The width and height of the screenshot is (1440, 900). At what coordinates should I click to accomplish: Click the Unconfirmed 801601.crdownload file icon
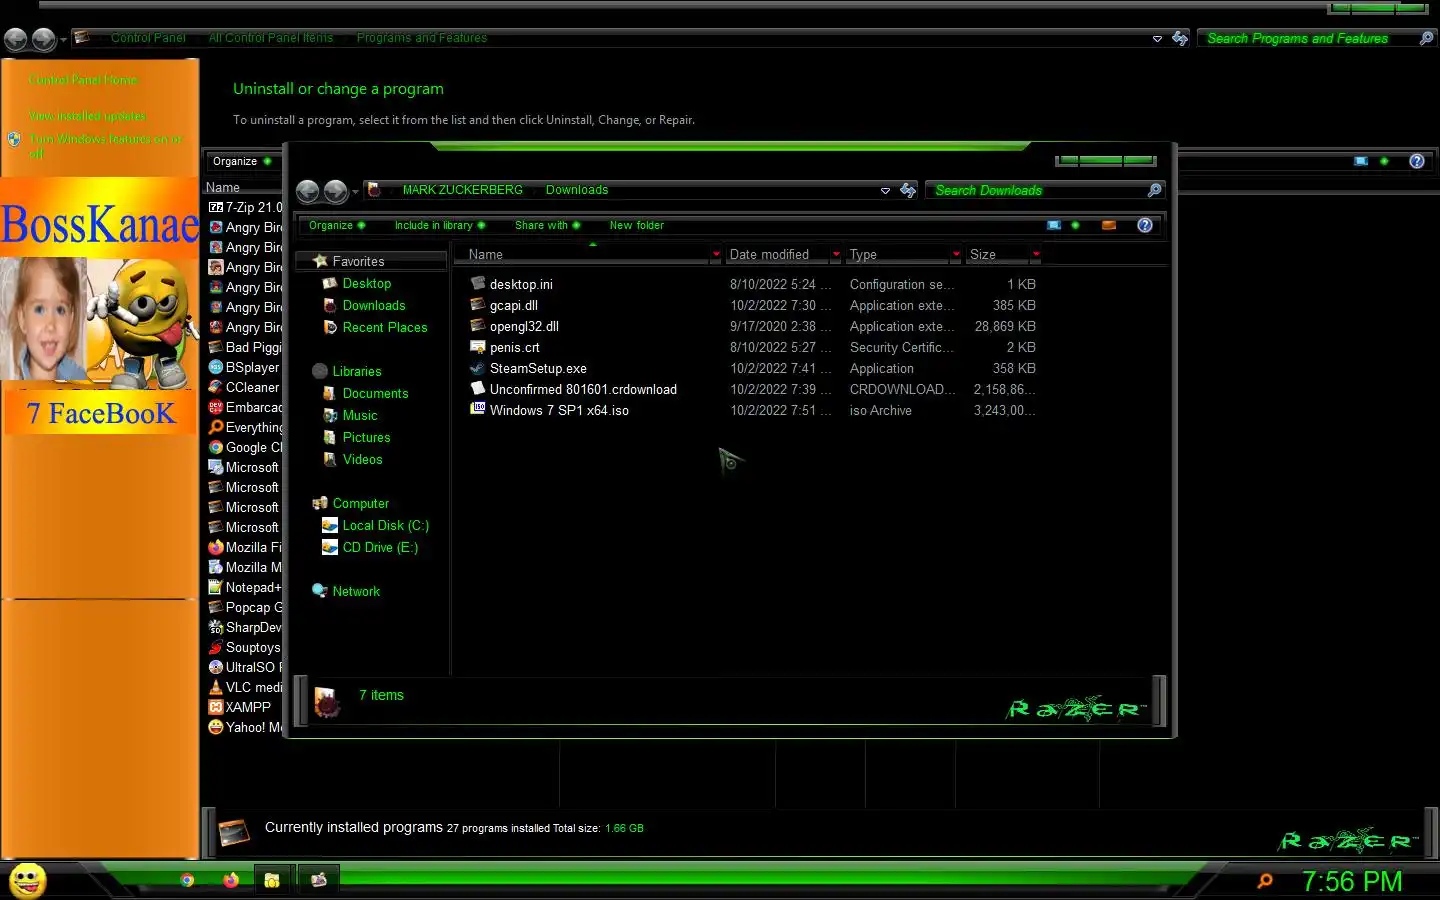(x=478, y=389)
